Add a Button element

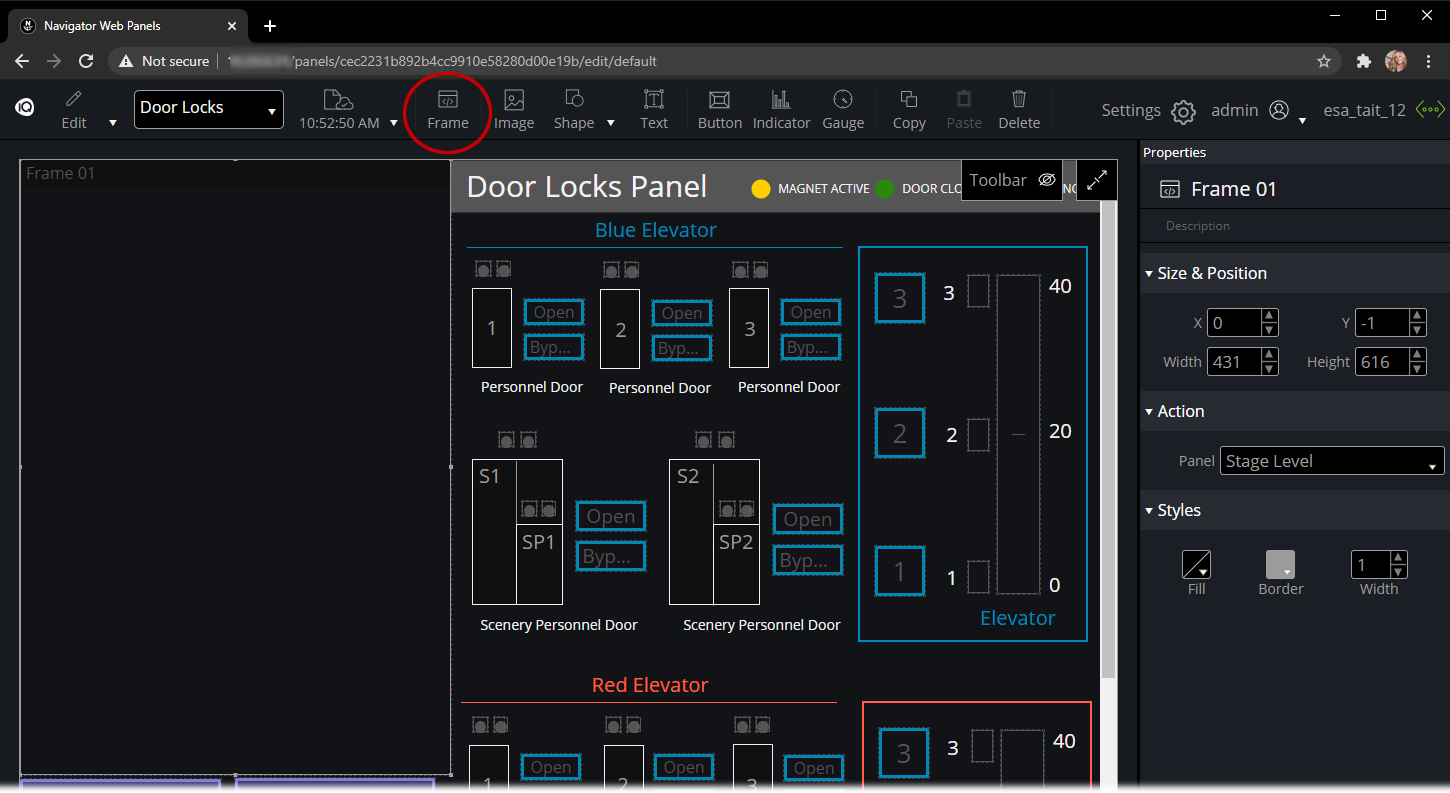[720, 109]
